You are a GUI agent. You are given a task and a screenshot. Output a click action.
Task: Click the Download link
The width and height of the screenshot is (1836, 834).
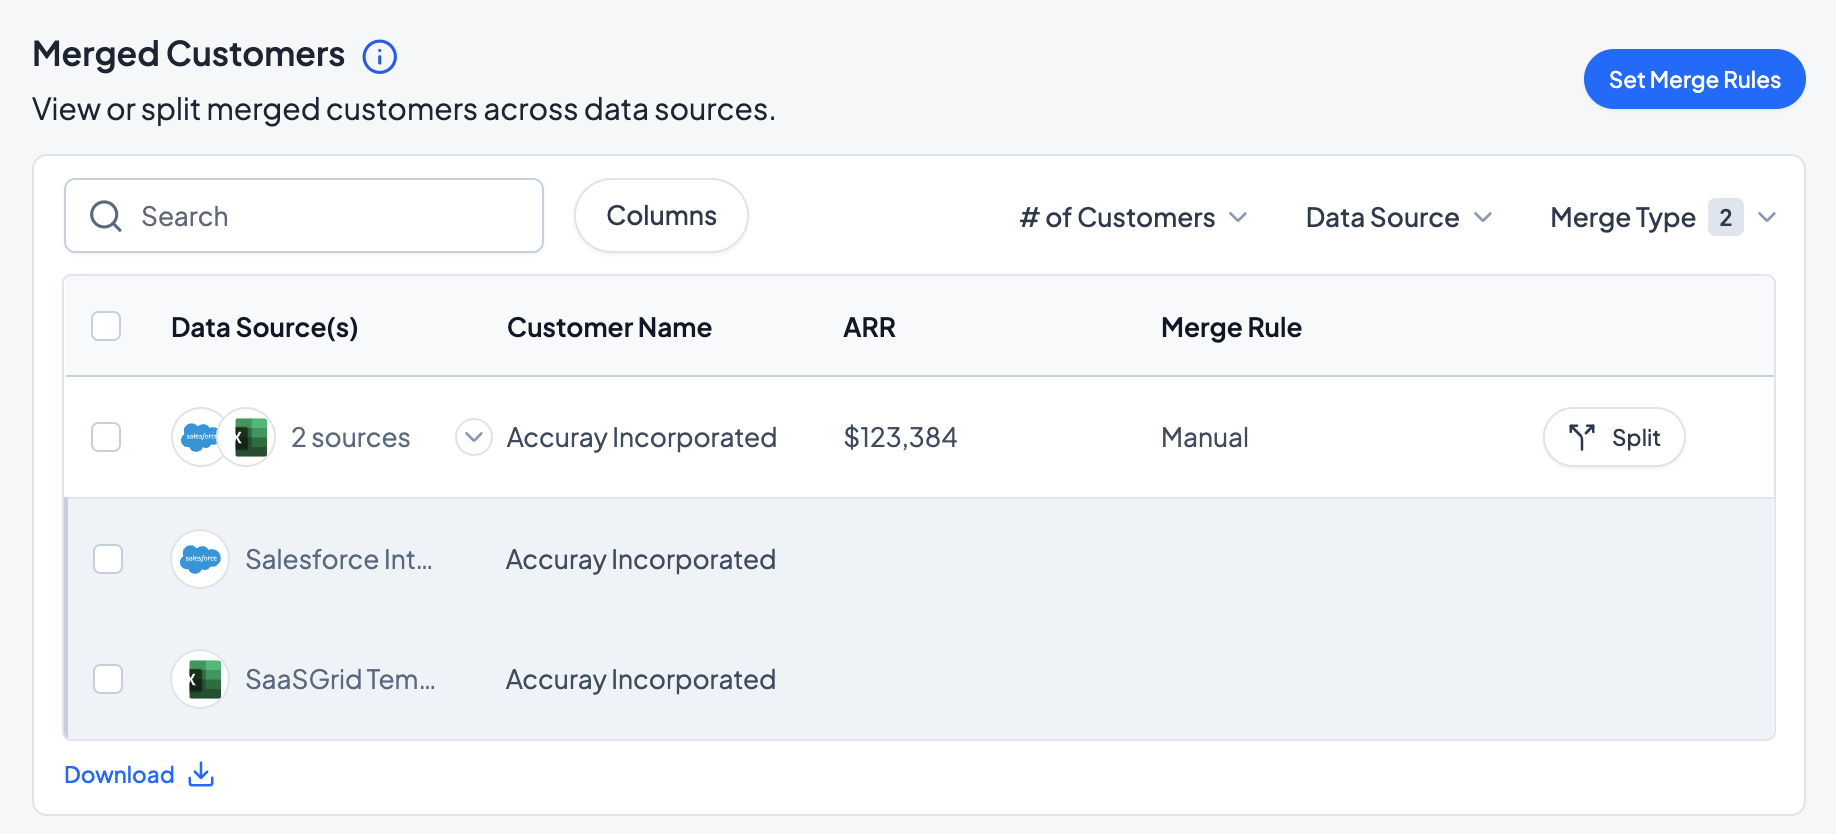119,775
